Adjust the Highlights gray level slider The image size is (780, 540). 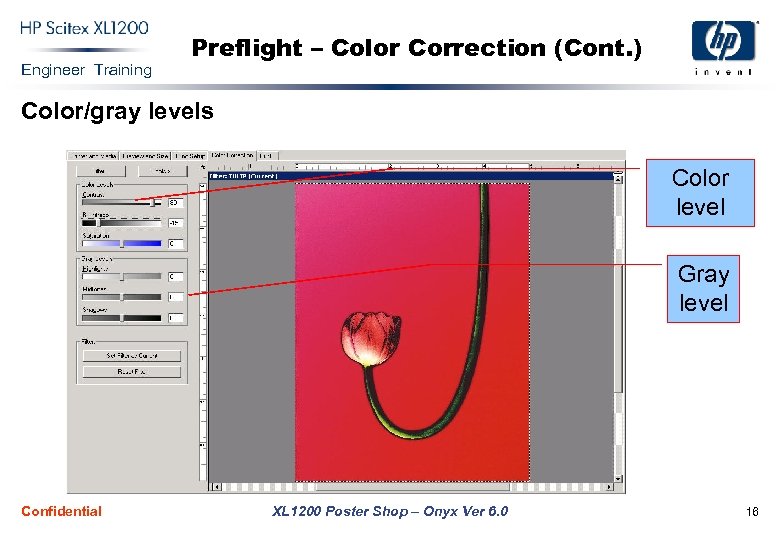coord(121,276)
